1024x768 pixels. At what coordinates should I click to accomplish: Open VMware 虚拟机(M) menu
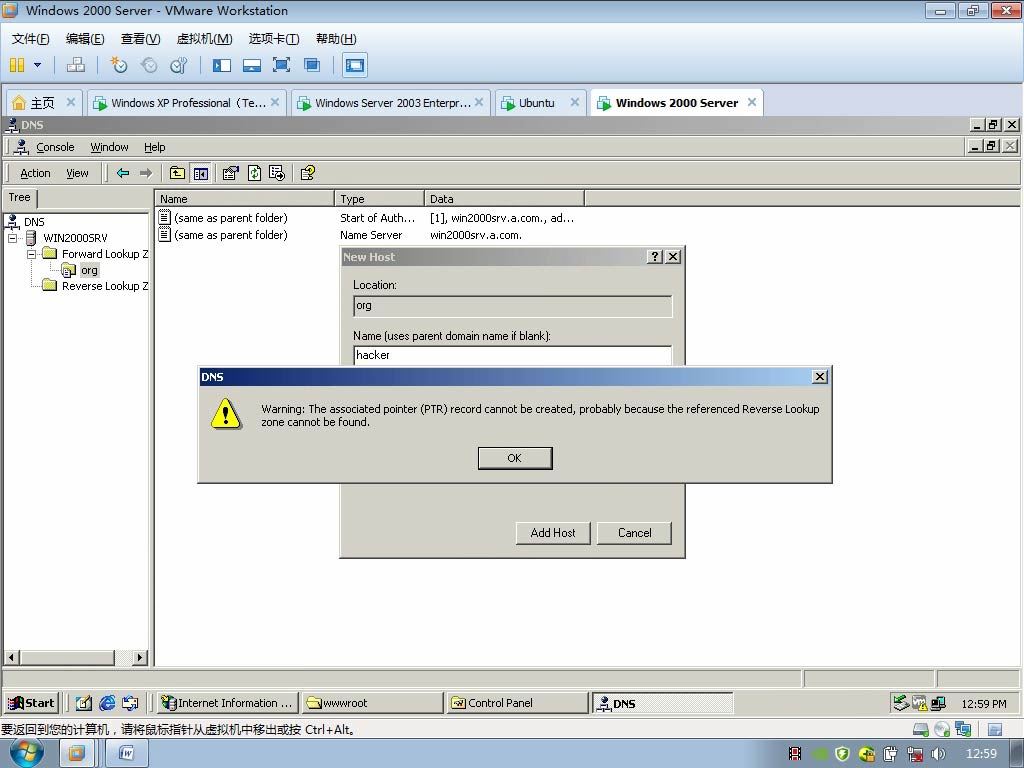pyautogui.click(x=204, y=39)
